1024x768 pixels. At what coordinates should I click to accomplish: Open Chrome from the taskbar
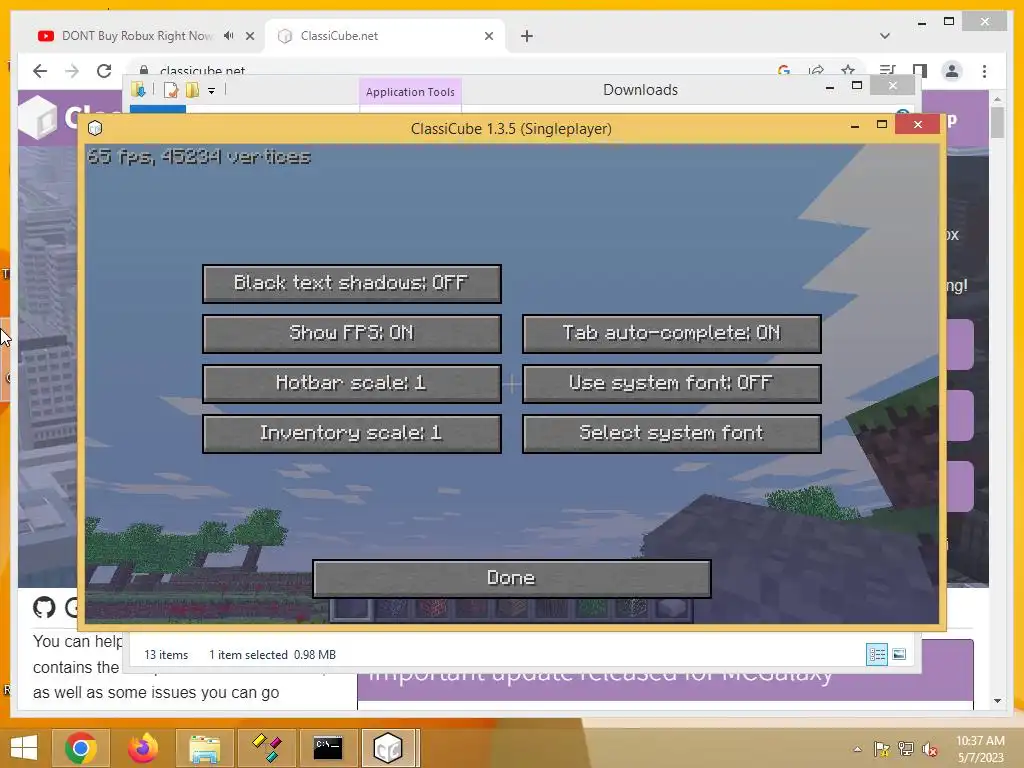(81, 748)
